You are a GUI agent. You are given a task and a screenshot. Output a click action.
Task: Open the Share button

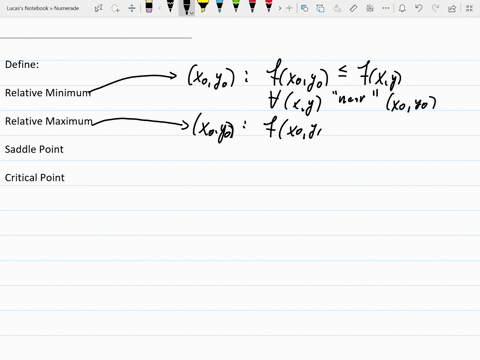click(452, 8)
